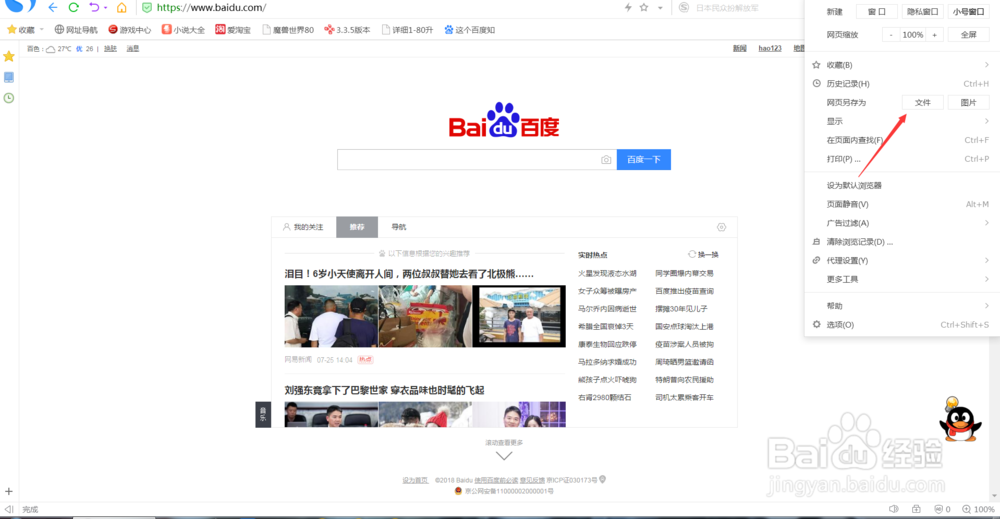Open 小说大全 bookmark
The image size is (1000, 519).
183,30
